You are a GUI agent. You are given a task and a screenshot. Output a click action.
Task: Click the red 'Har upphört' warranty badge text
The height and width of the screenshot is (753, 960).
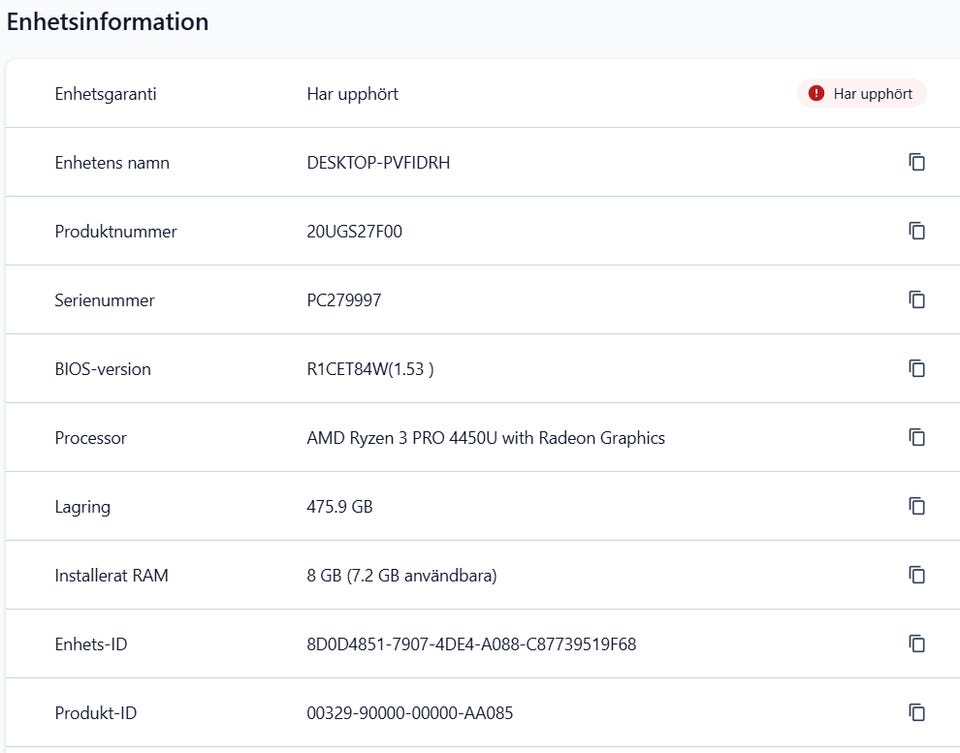(x=872, y=94)
